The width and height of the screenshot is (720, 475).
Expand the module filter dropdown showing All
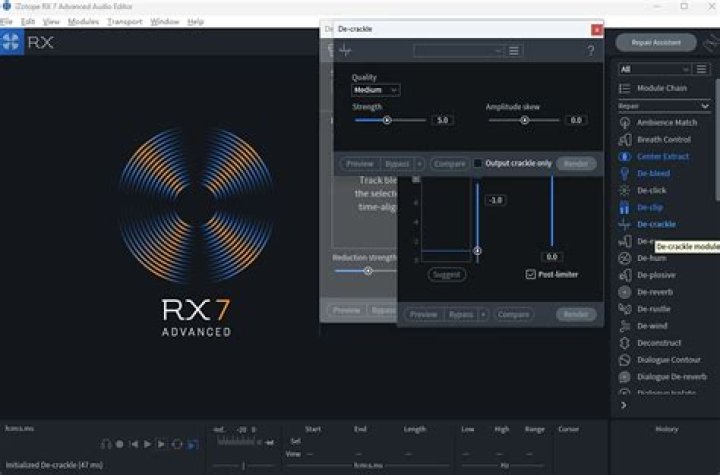(x=655, y=69)
